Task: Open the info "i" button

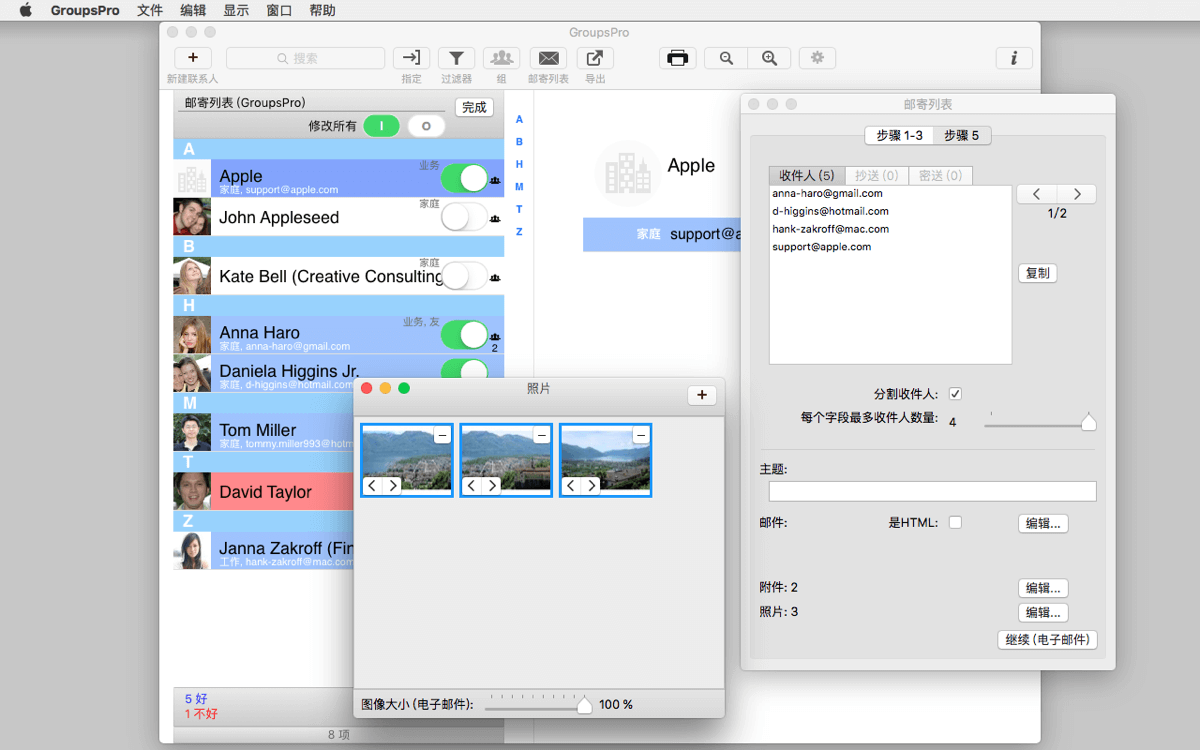Action: click(1014, 58)
